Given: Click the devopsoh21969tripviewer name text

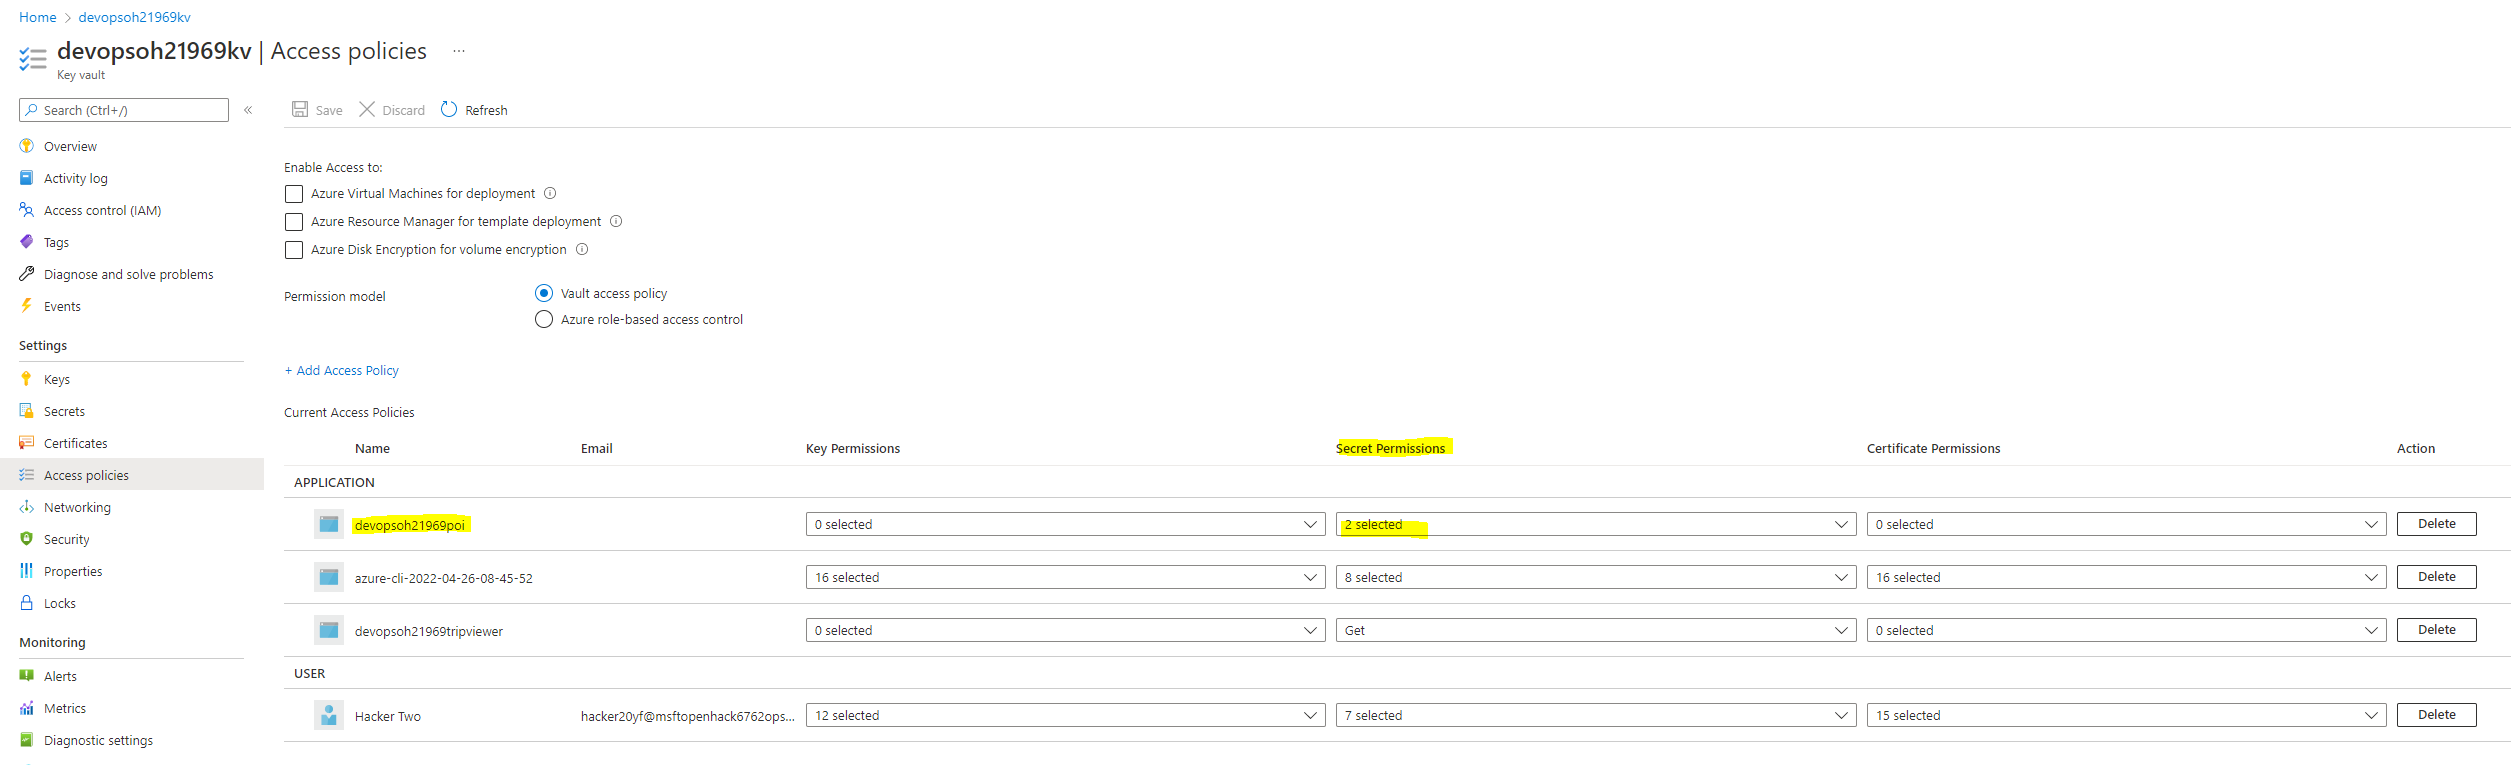Looking at the screenshot, I should point(429,631).
